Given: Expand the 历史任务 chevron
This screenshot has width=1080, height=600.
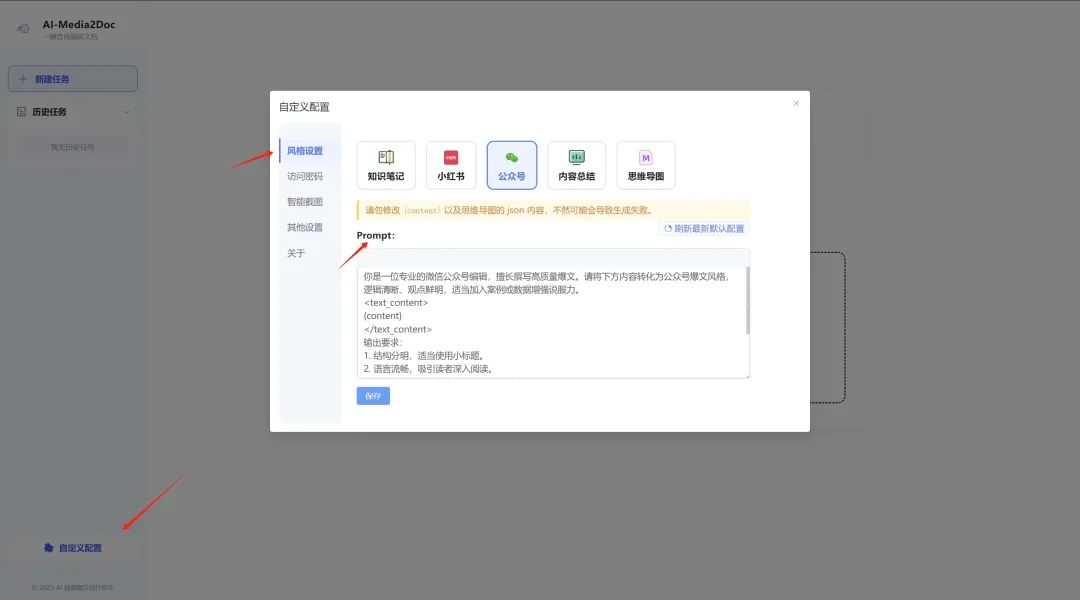Looking at the screenshot, I should click(126, 112).
